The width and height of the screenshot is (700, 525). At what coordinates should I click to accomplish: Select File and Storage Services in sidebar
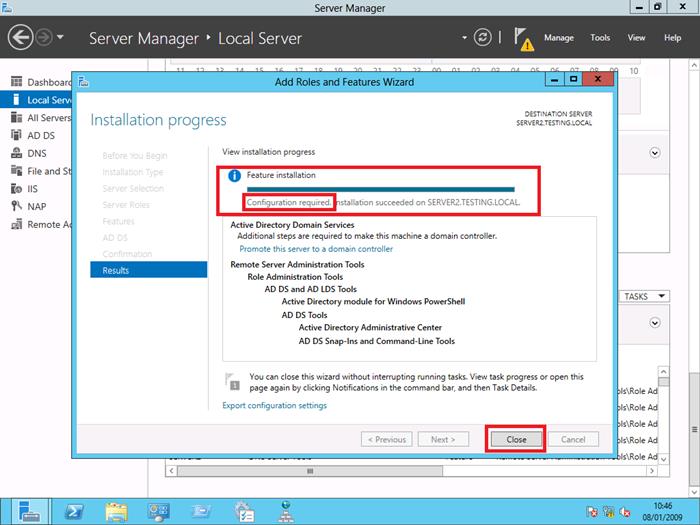coord(37,171)
